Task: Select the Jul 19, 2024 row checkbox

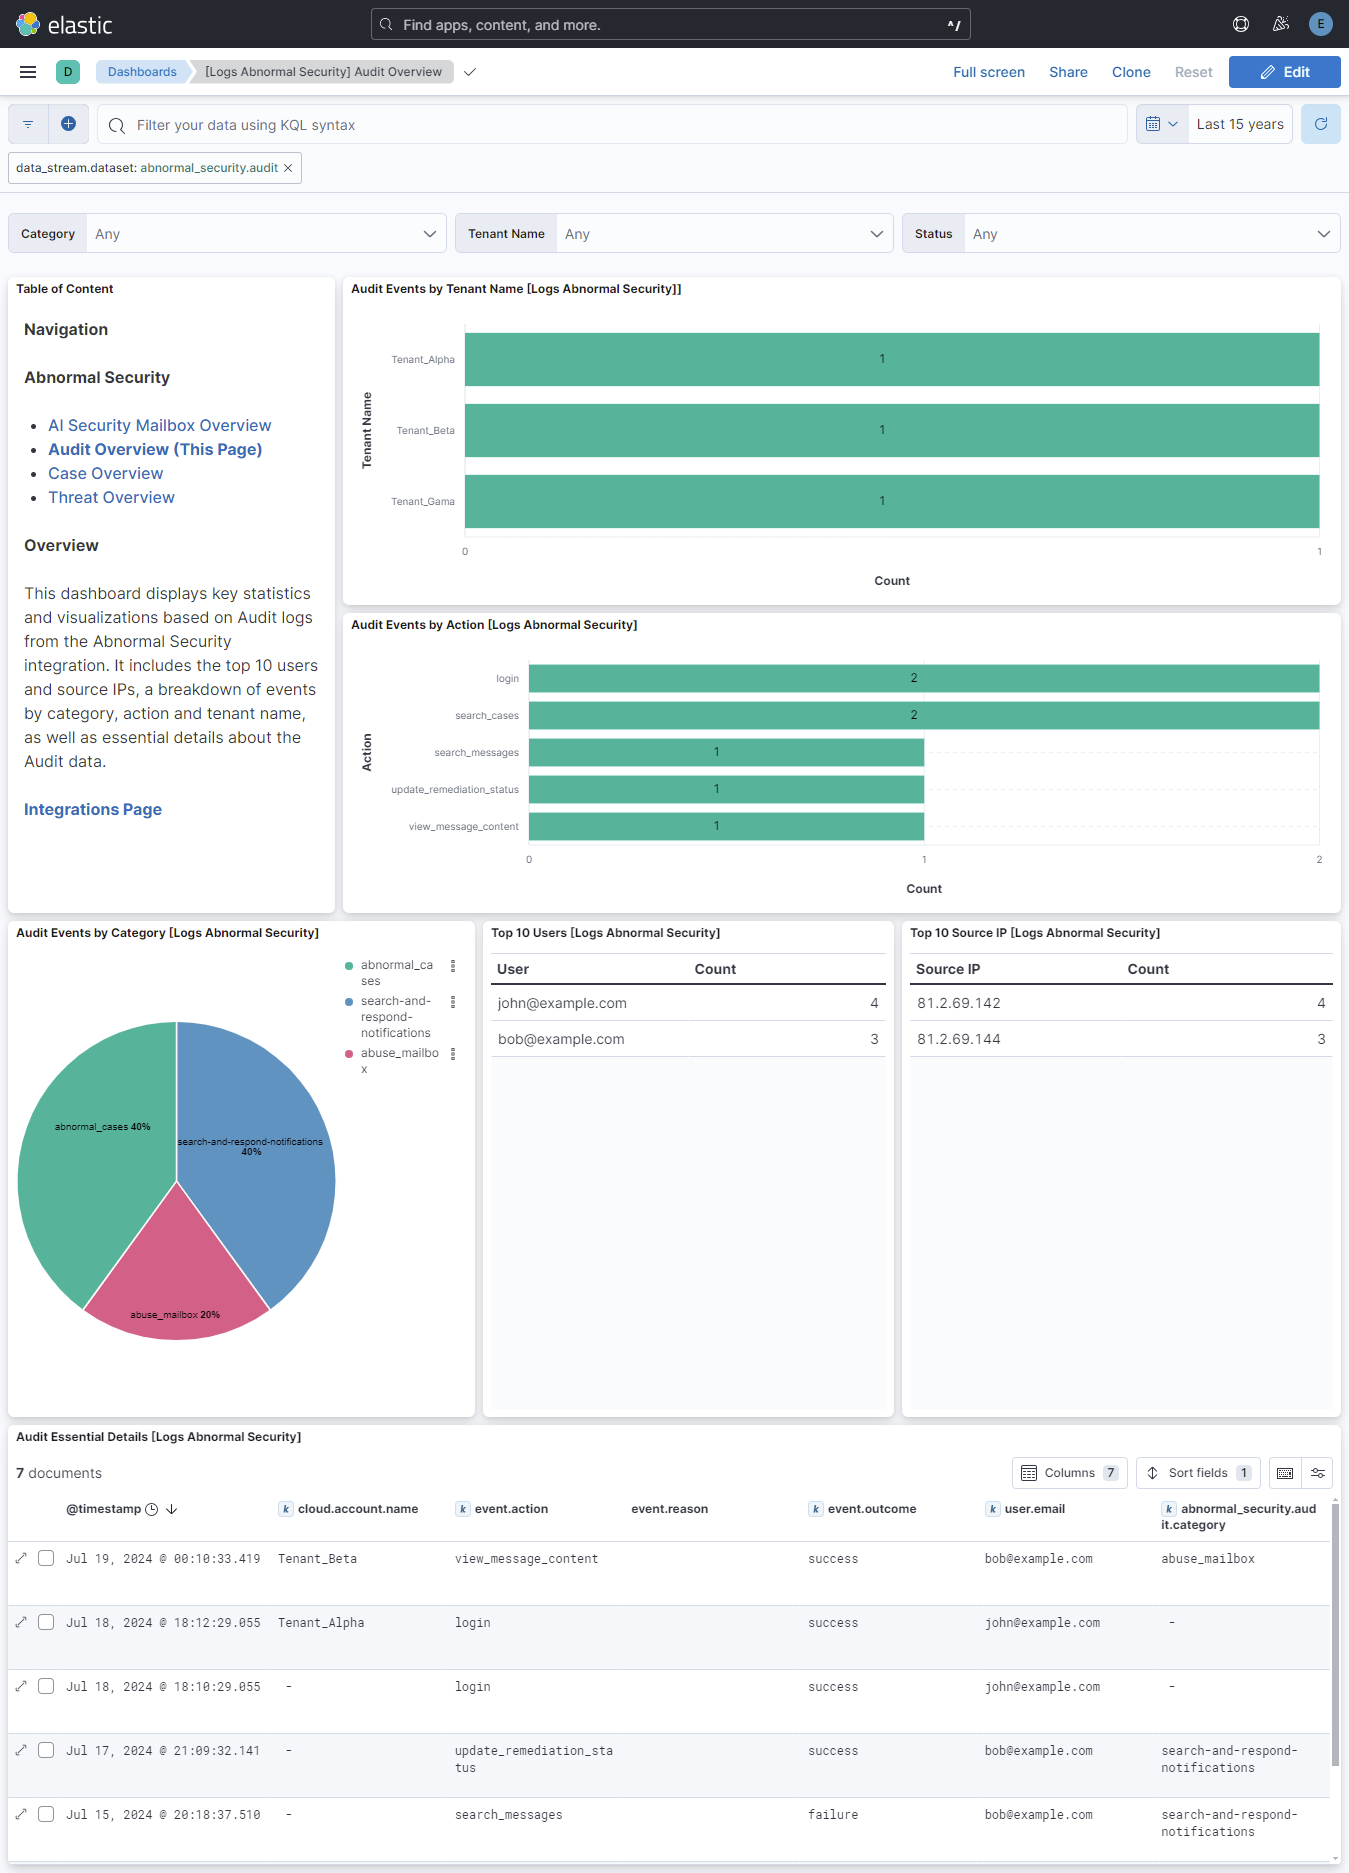Action: 46,1558
